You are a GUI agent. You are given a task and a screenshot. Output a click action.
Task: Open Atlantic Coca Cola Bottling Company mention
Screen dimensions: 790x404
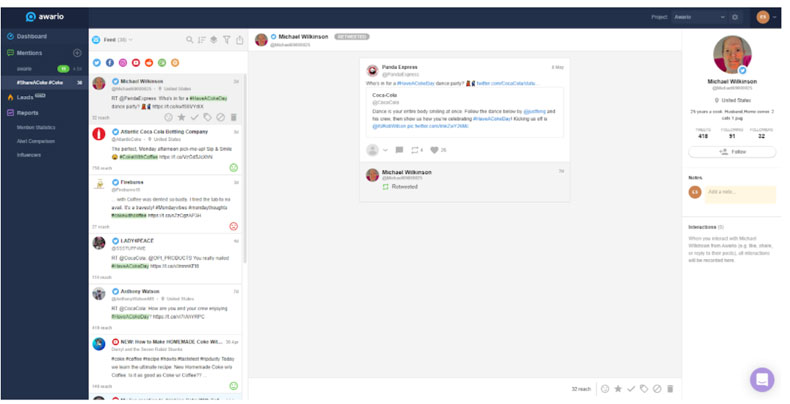coord(166,150)
